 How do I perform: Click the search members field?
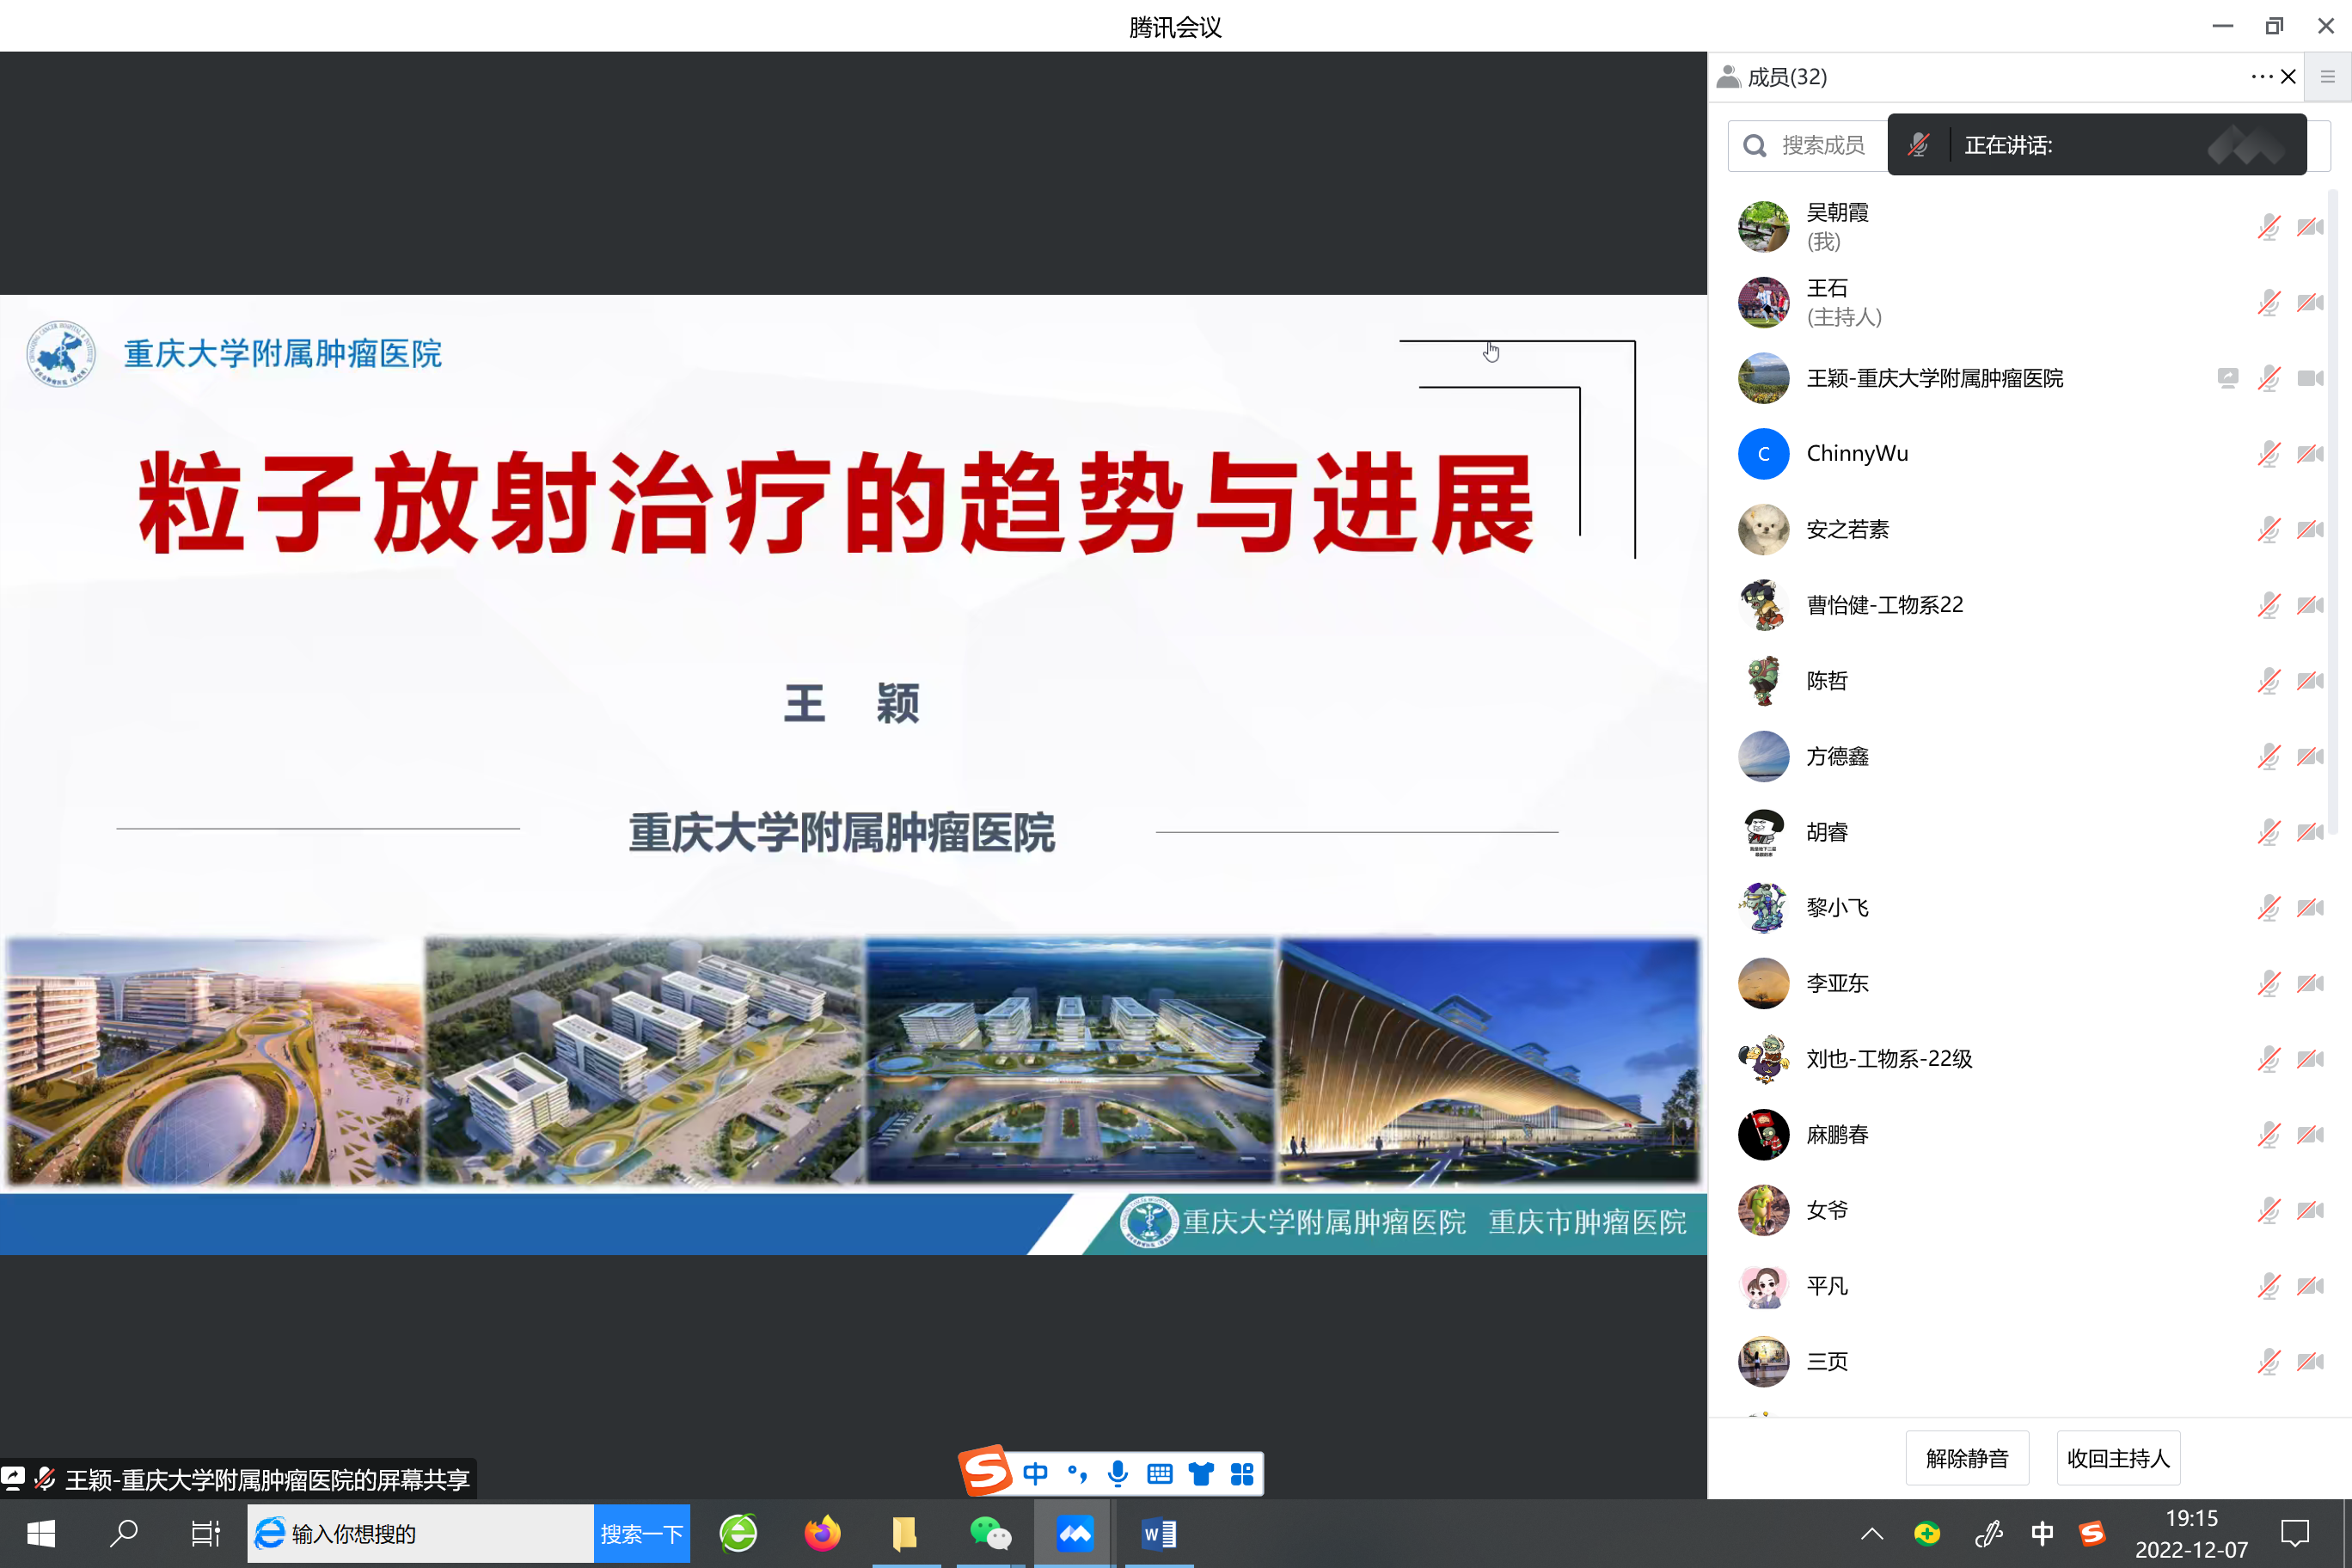click(x=1808, y=146)
